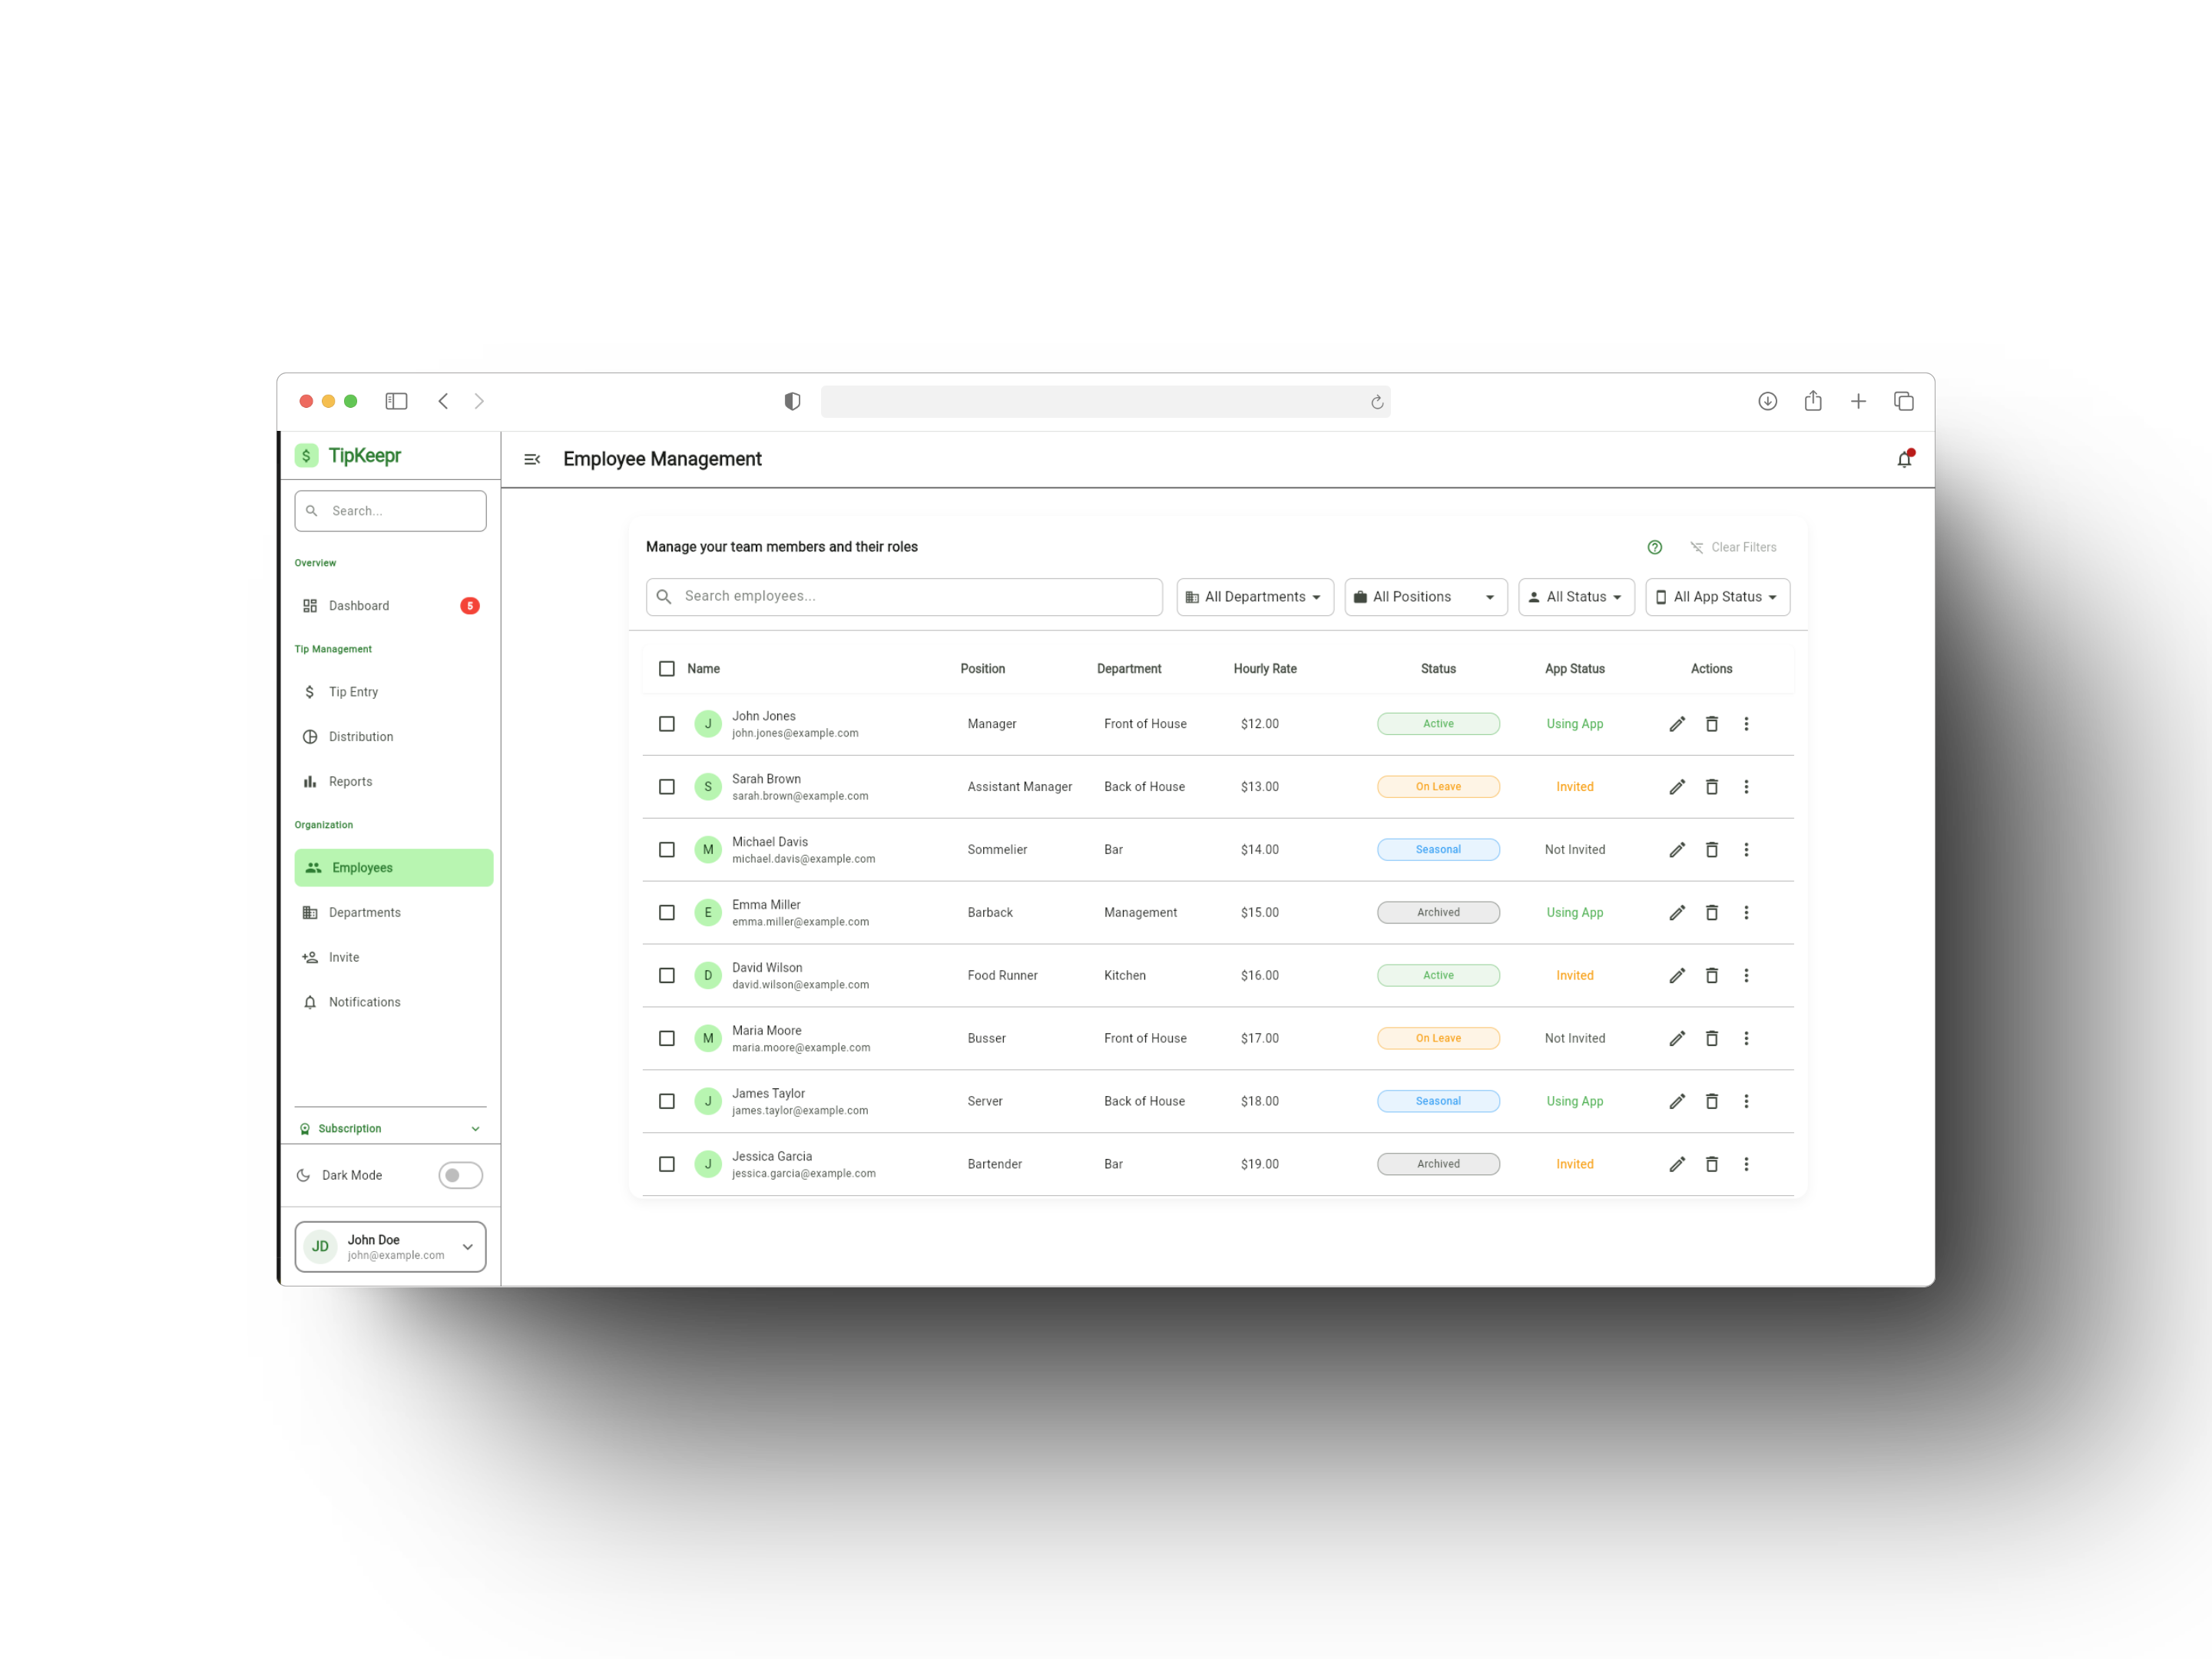
Task: Open John Doe account menu
Action: tap(390, 1246)
